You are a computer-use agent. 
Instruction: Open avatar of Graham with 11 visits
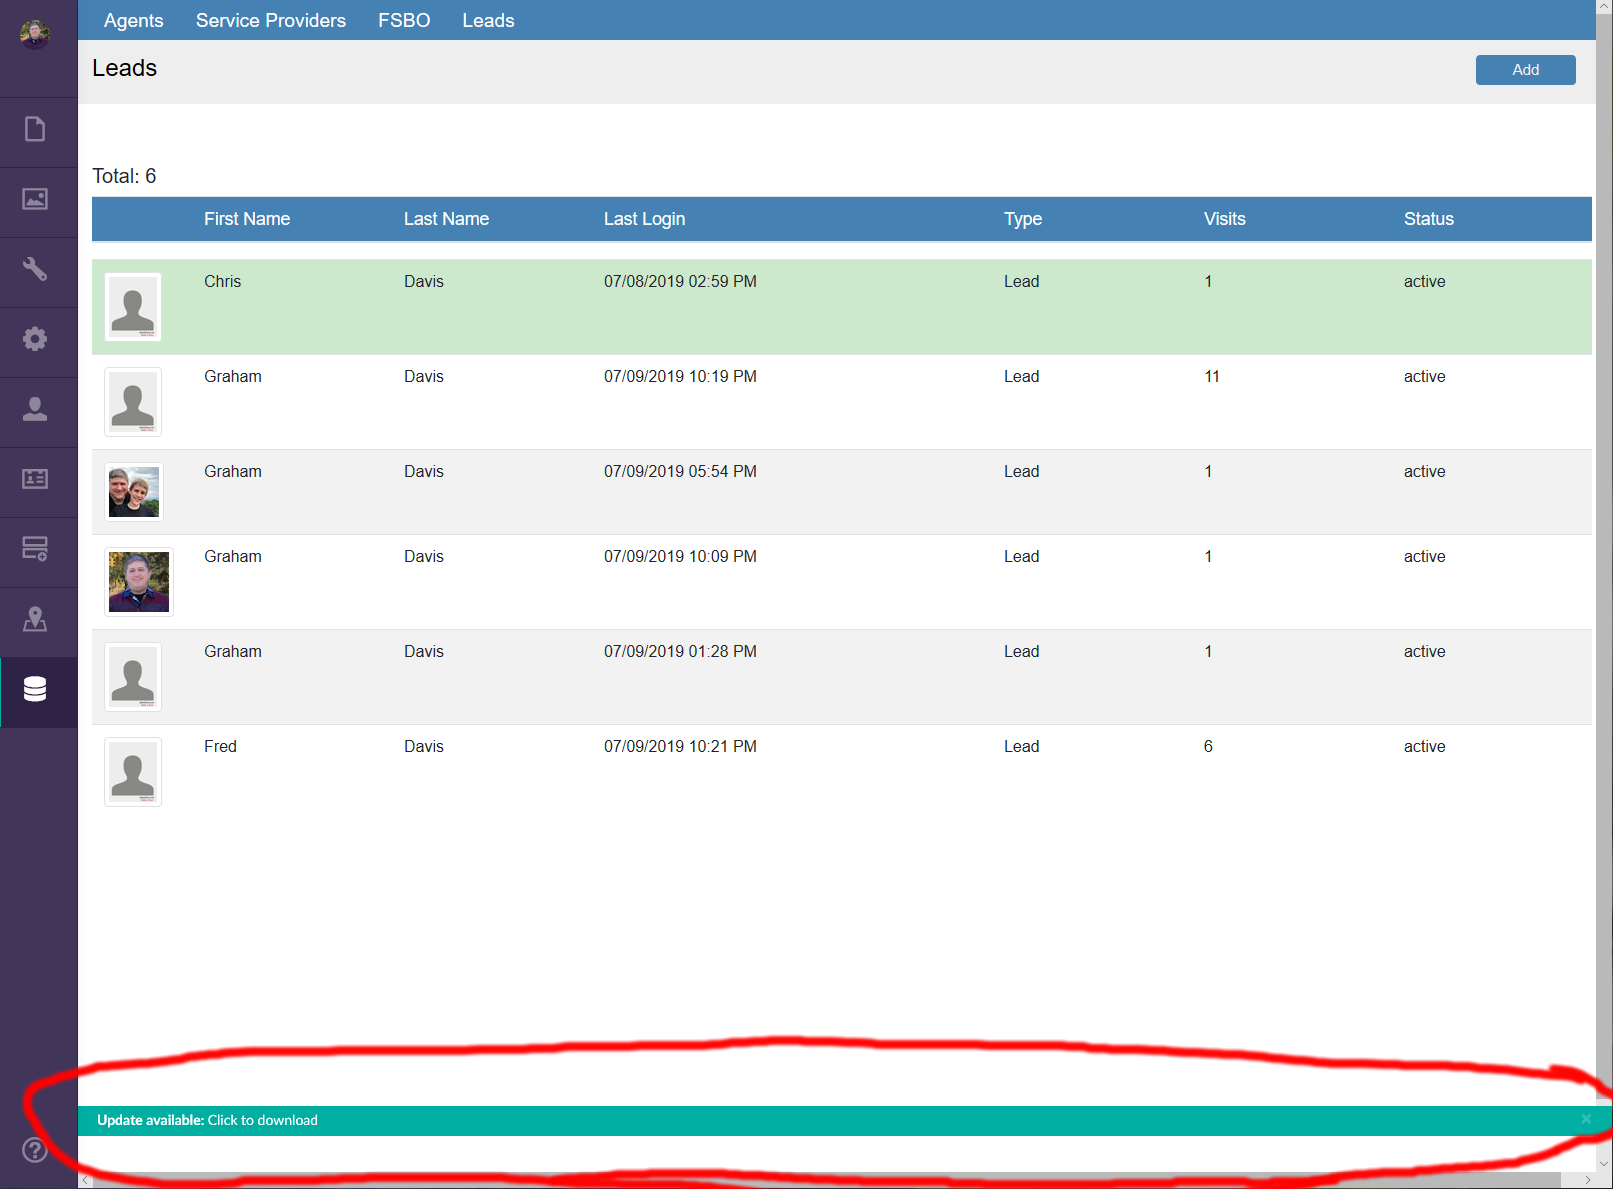133,402
